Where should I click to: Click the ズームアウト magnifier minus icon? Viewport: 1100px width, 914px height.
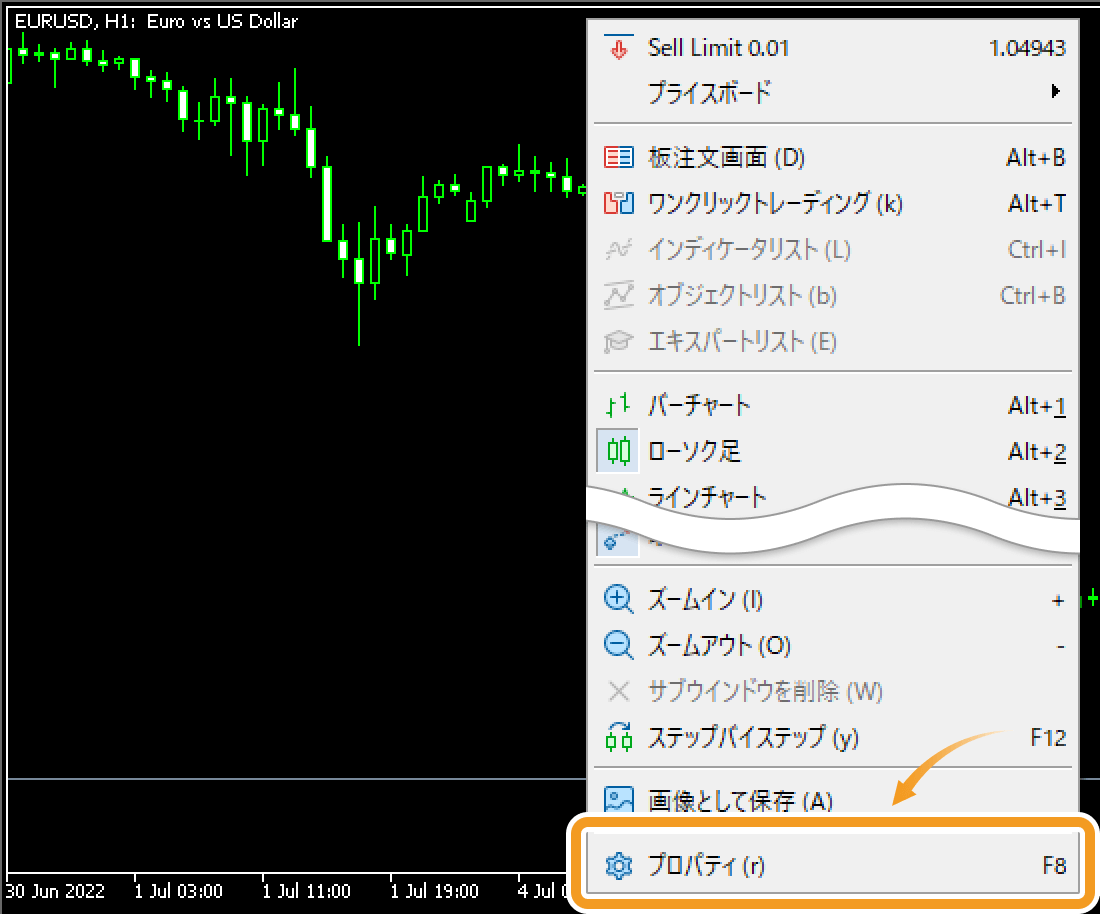point(619,645)
